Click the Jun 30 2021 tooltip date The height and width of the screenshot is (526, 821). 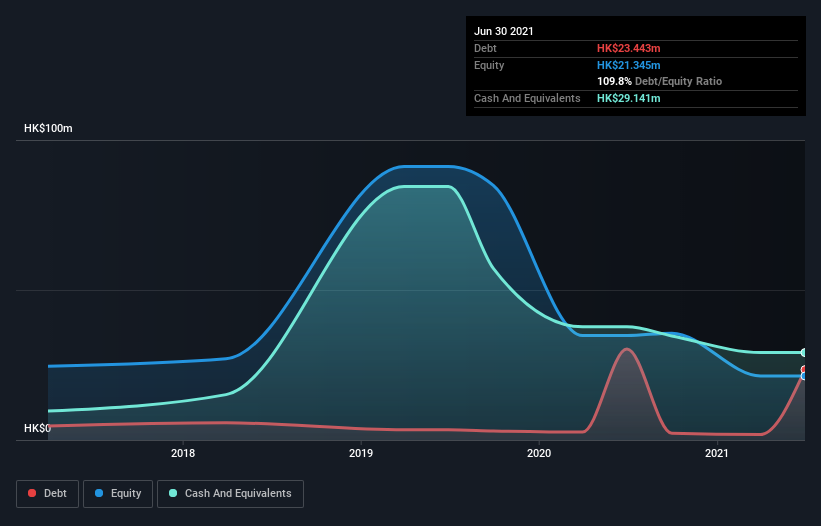(x=504, y=31)
